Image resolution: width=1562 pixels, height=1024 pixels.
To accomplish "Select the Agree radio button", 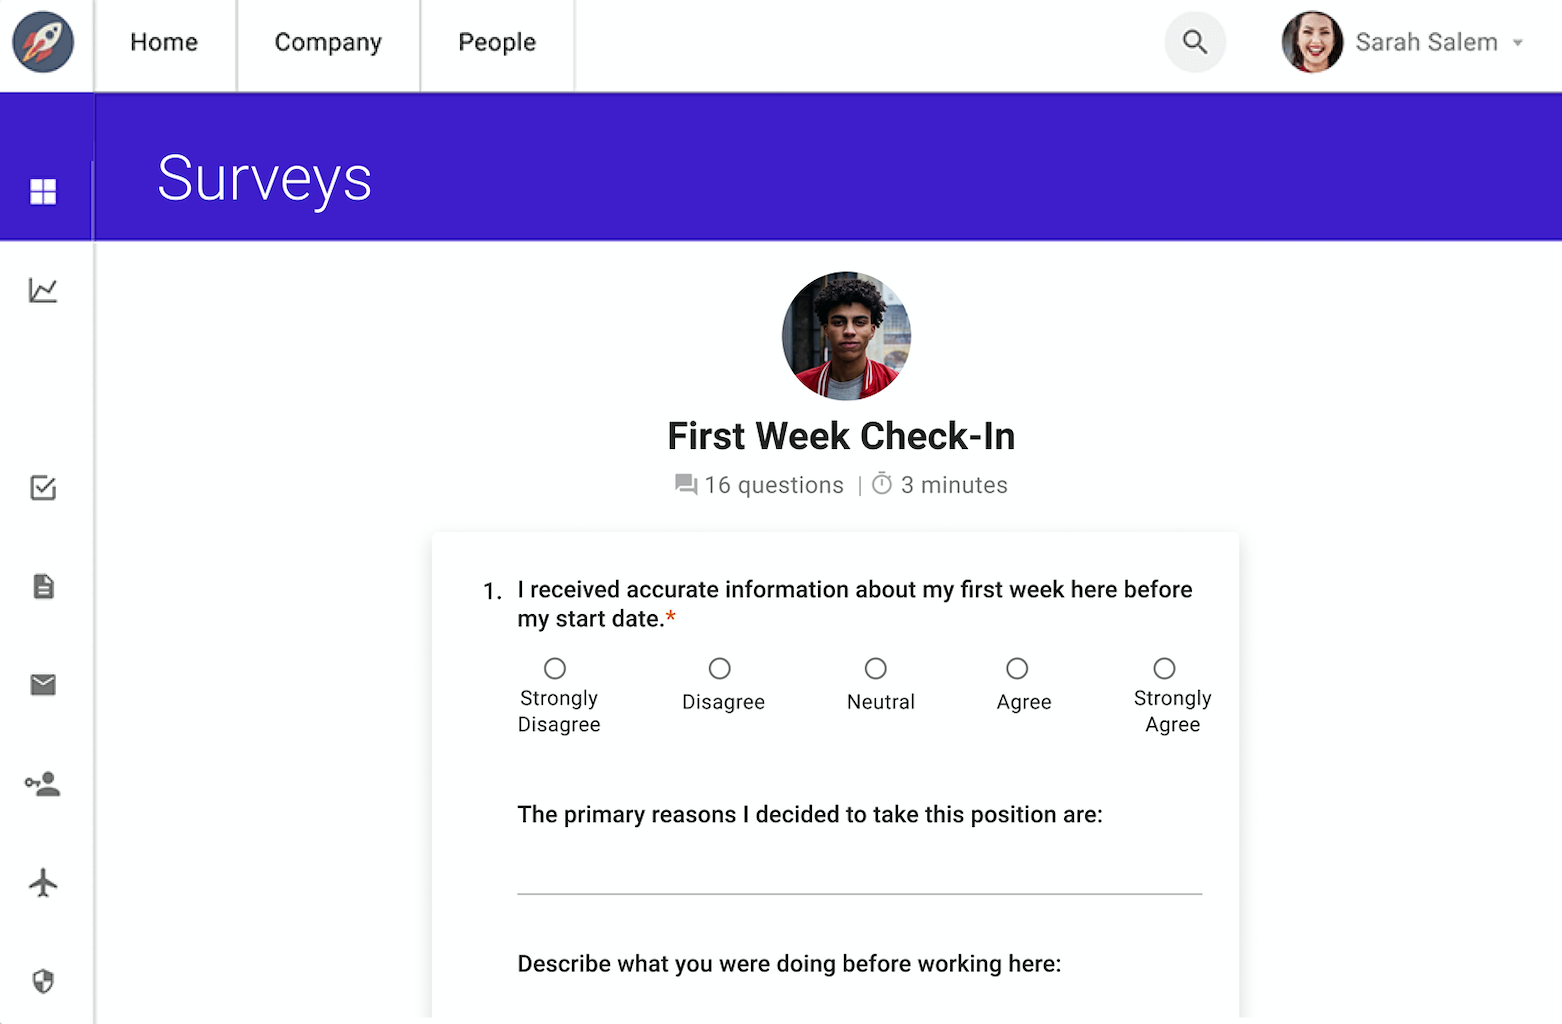I will click(x=1017, y=668).
